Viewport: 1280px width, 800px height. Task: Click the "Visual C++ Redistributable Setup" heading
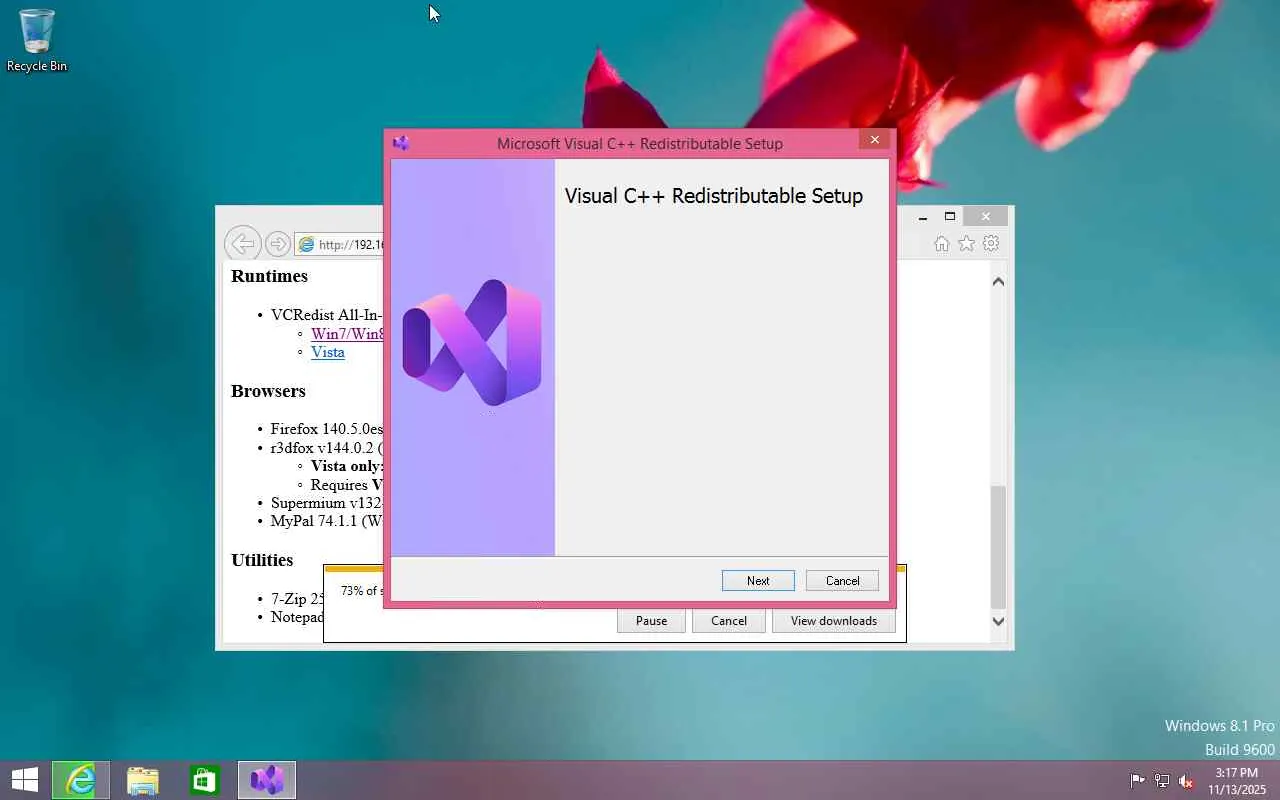(714, 196)
